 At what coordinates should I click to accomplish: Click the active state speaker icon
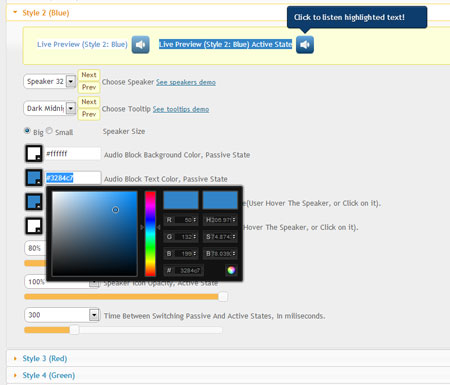[305, 45]
